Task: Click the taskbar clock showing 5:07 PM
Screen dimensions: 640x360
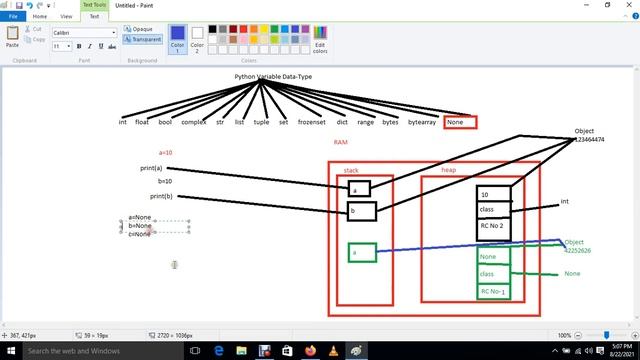Action: point(621,351)
